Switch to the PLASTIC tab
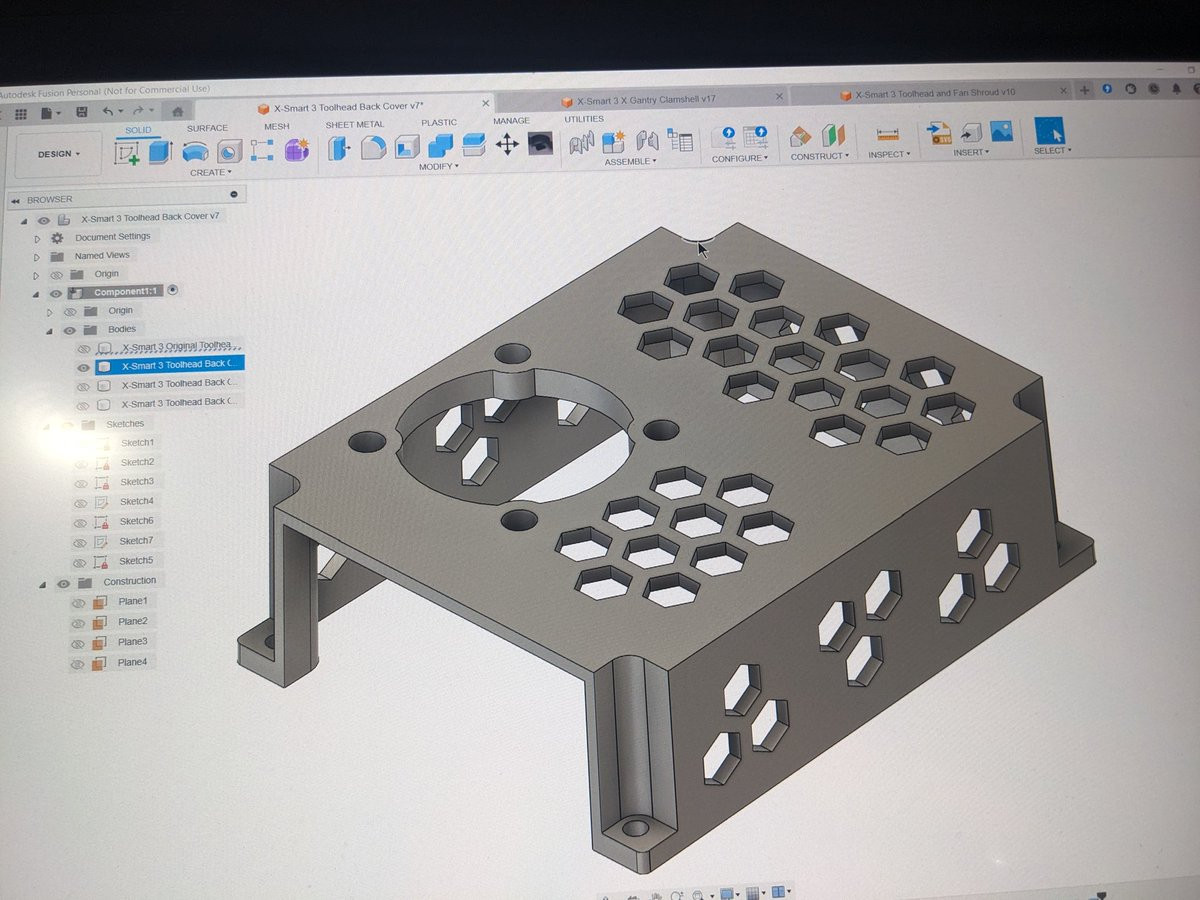The width and height of the screenshot is (1200, 900). coord(438,123)
